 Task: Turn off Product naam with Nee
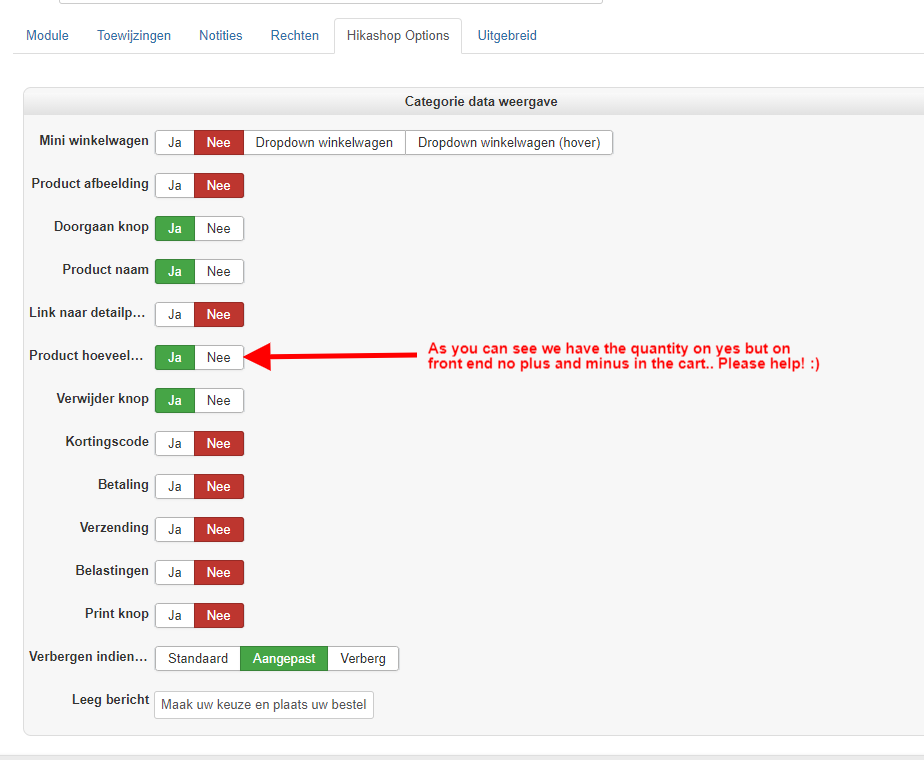219,272
